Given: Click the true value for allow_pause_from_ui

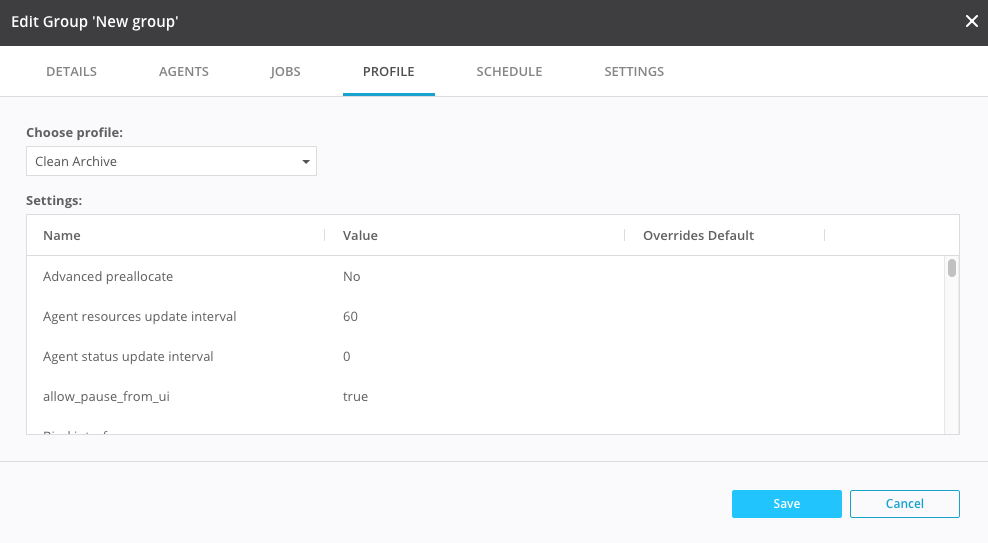Looking at the screenshot, I should point(355,396).
